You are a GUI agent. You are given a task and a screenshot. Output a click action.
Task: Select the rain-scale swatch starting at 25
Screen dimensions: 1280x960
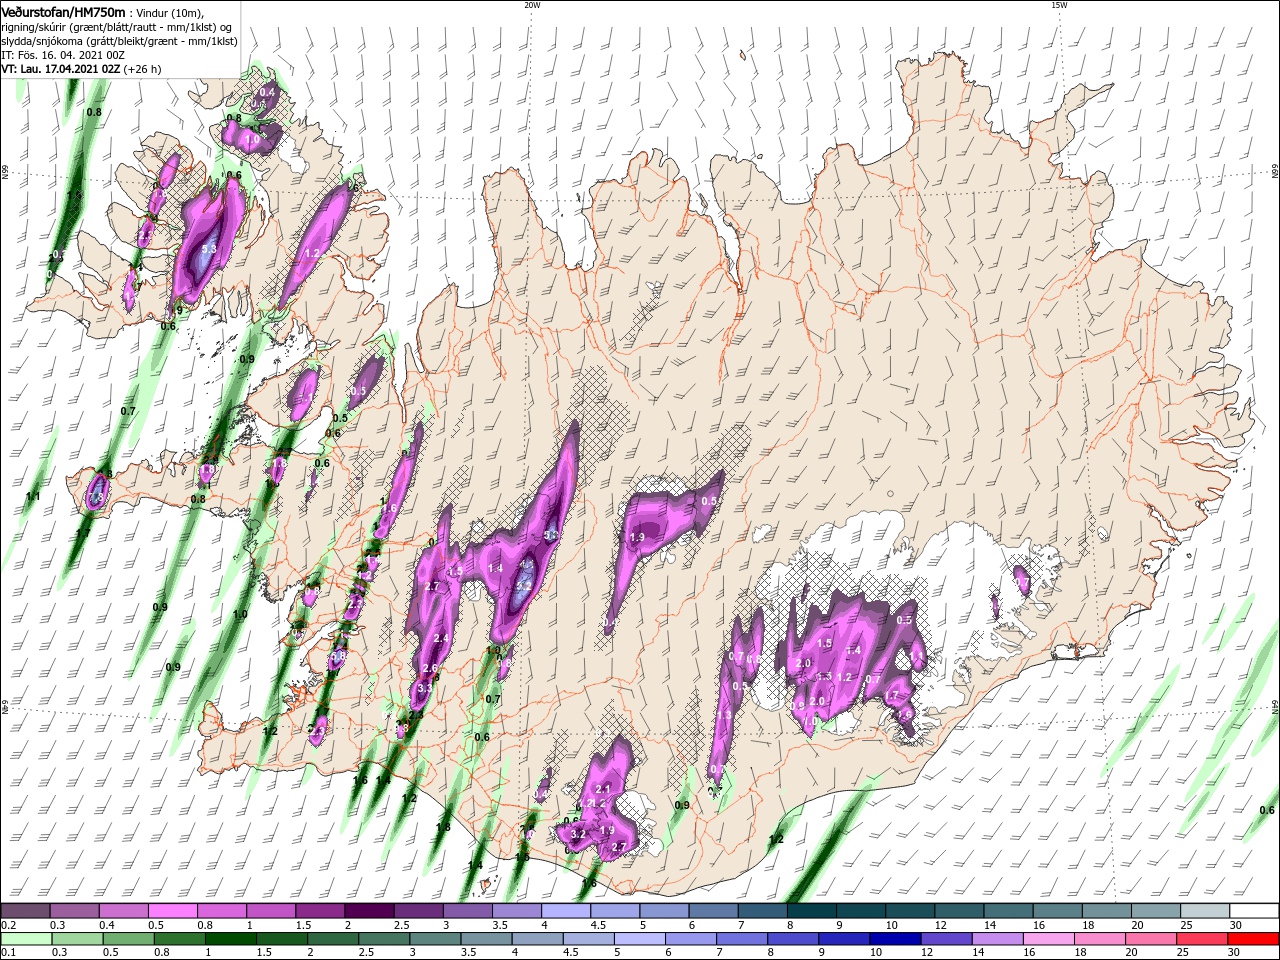coord(1203,938)
